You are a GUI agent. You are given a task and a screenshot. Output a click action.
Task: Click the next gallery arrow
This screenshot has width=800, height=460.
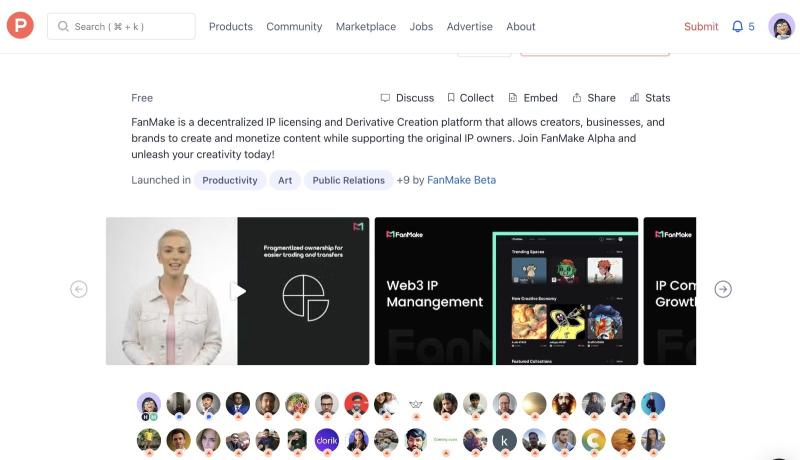coord(723,289)
